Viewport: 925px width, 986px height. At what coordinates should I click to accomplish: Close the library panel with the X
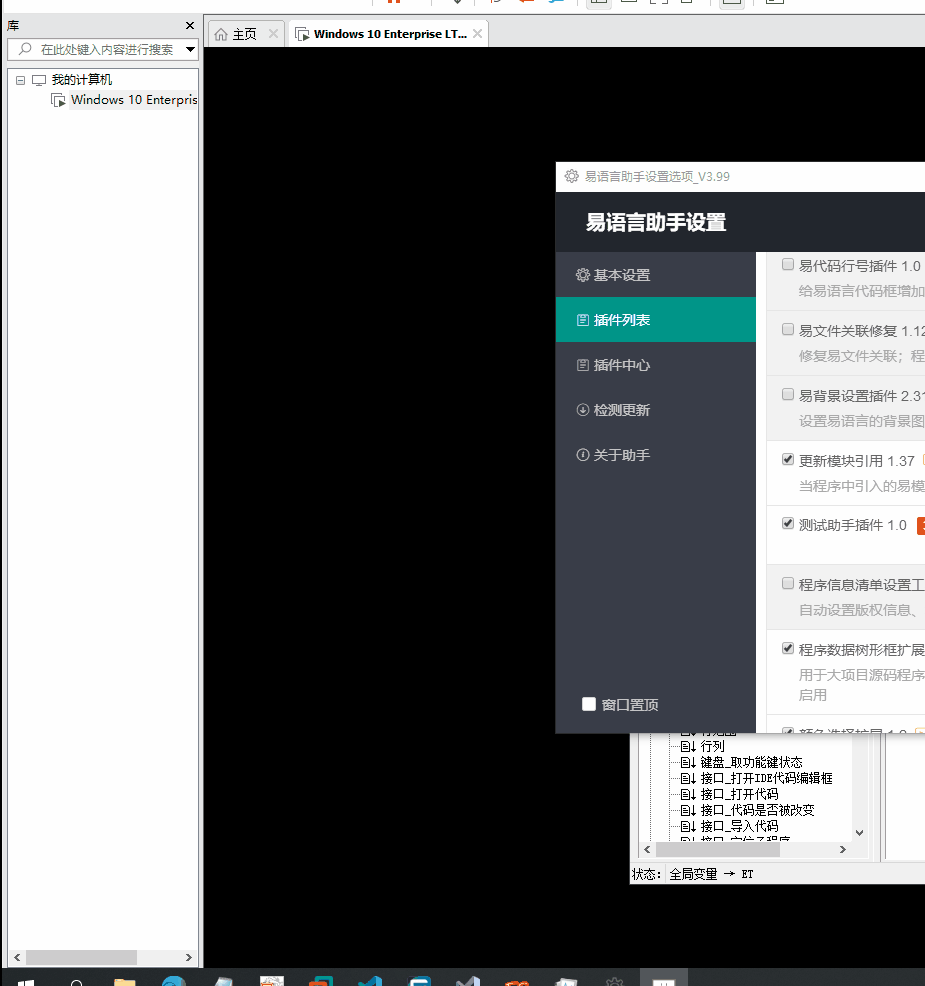pos(190,25)
